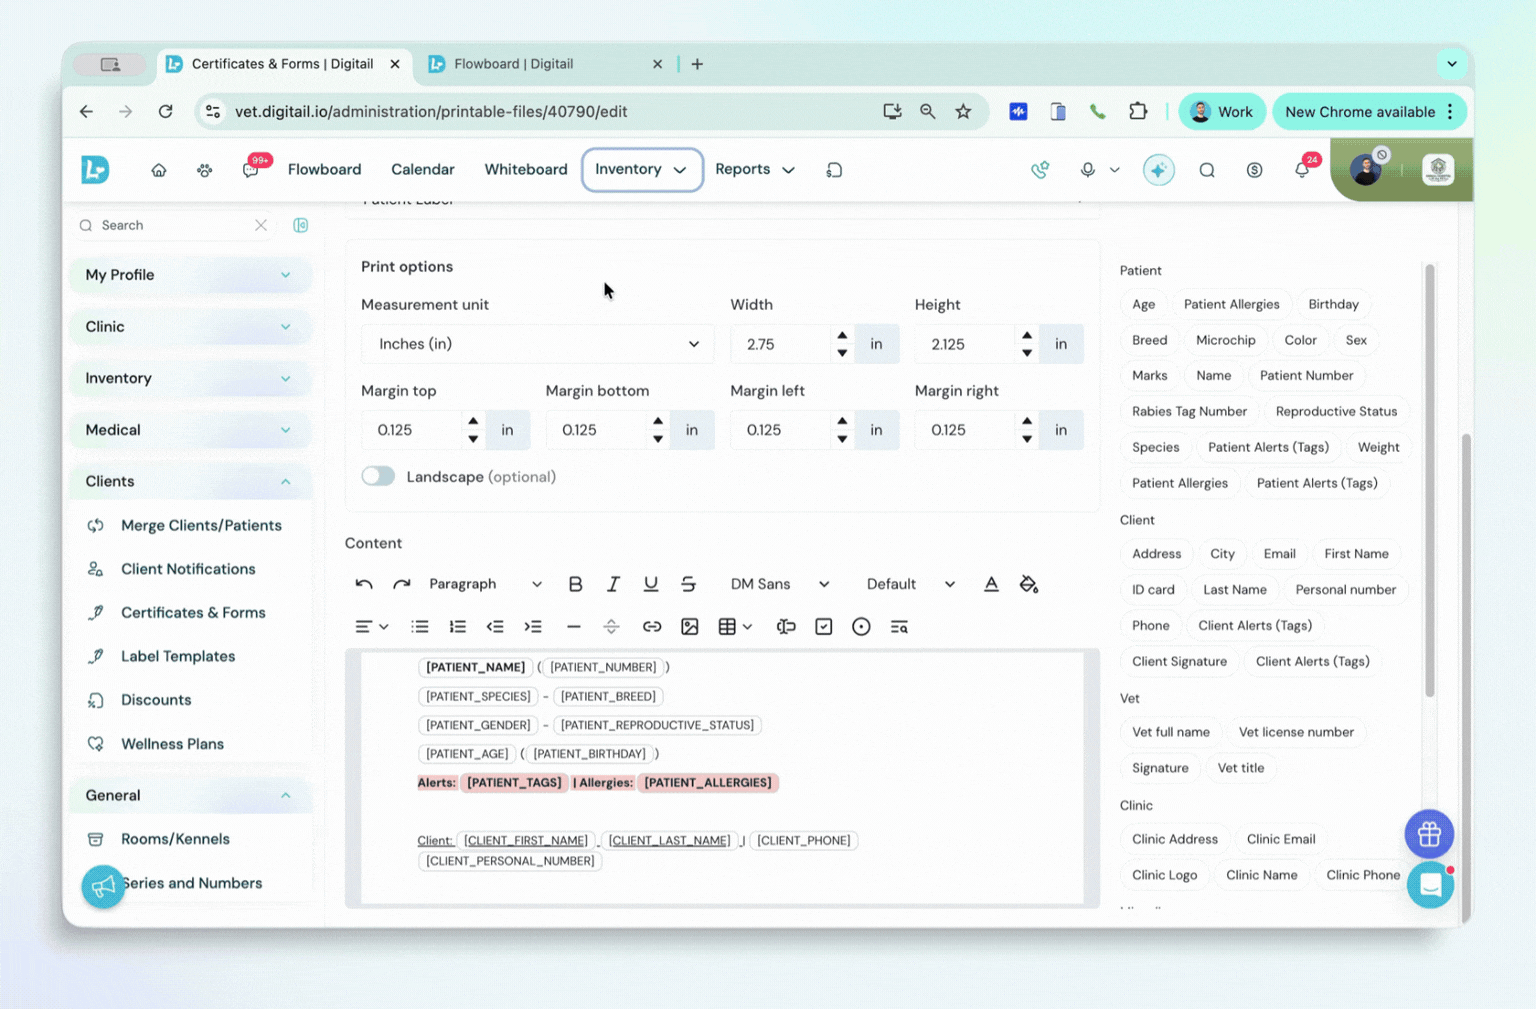This screenshot has width=1536, height=1009.
Task: Expand the Medical sidebar section
Action: pyautogui.click(x=190, y=430)
